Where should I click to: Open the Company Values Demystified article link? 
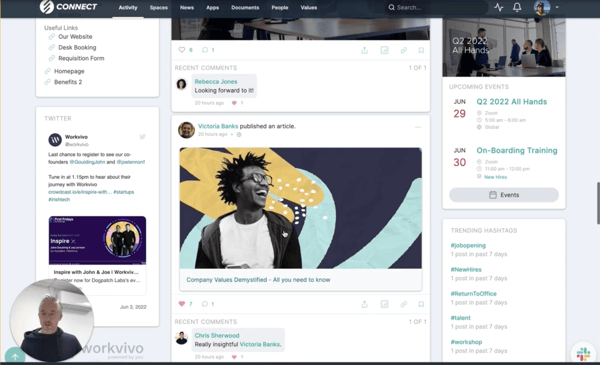click(258, 280)
